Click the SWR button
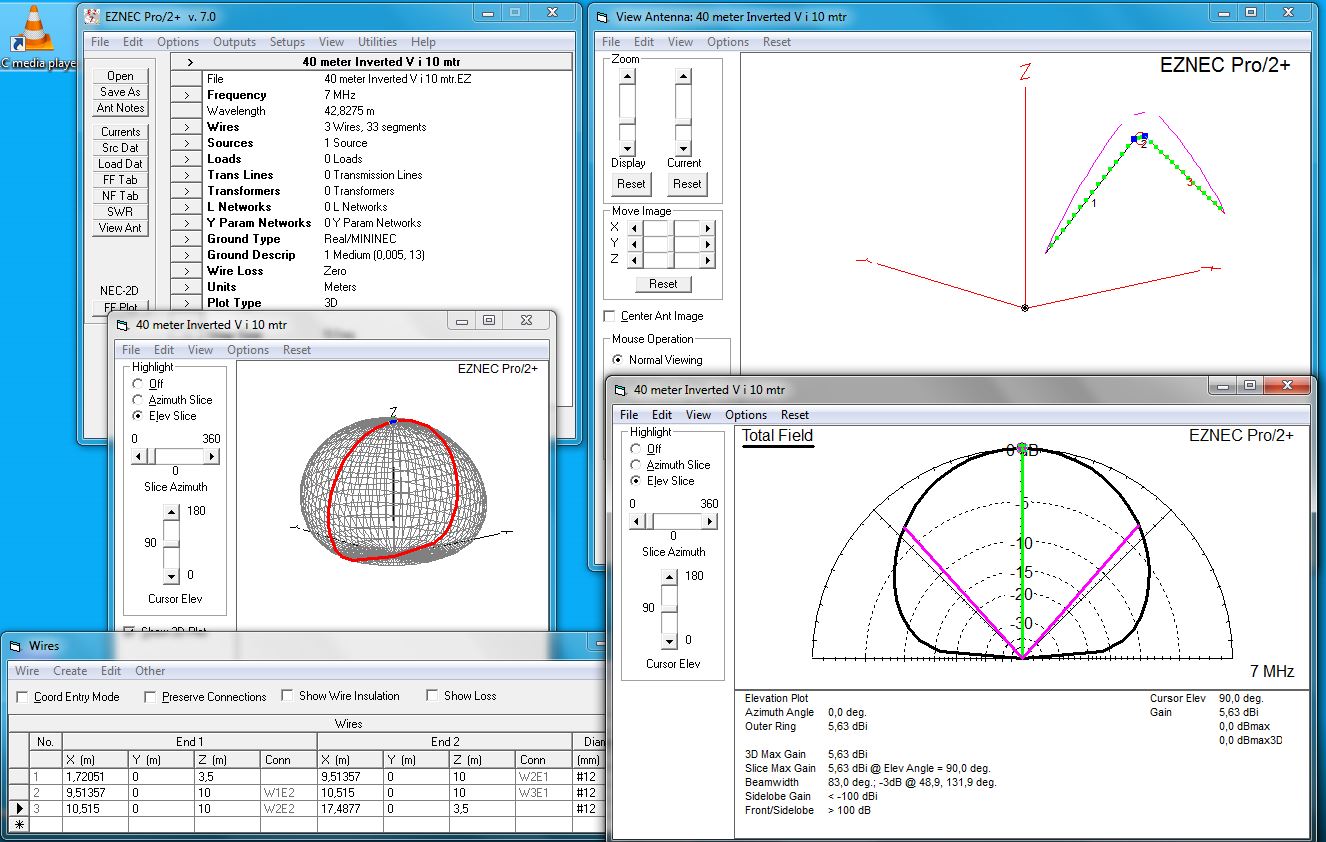Screen dimensions: 1326x842 point(120,212)
